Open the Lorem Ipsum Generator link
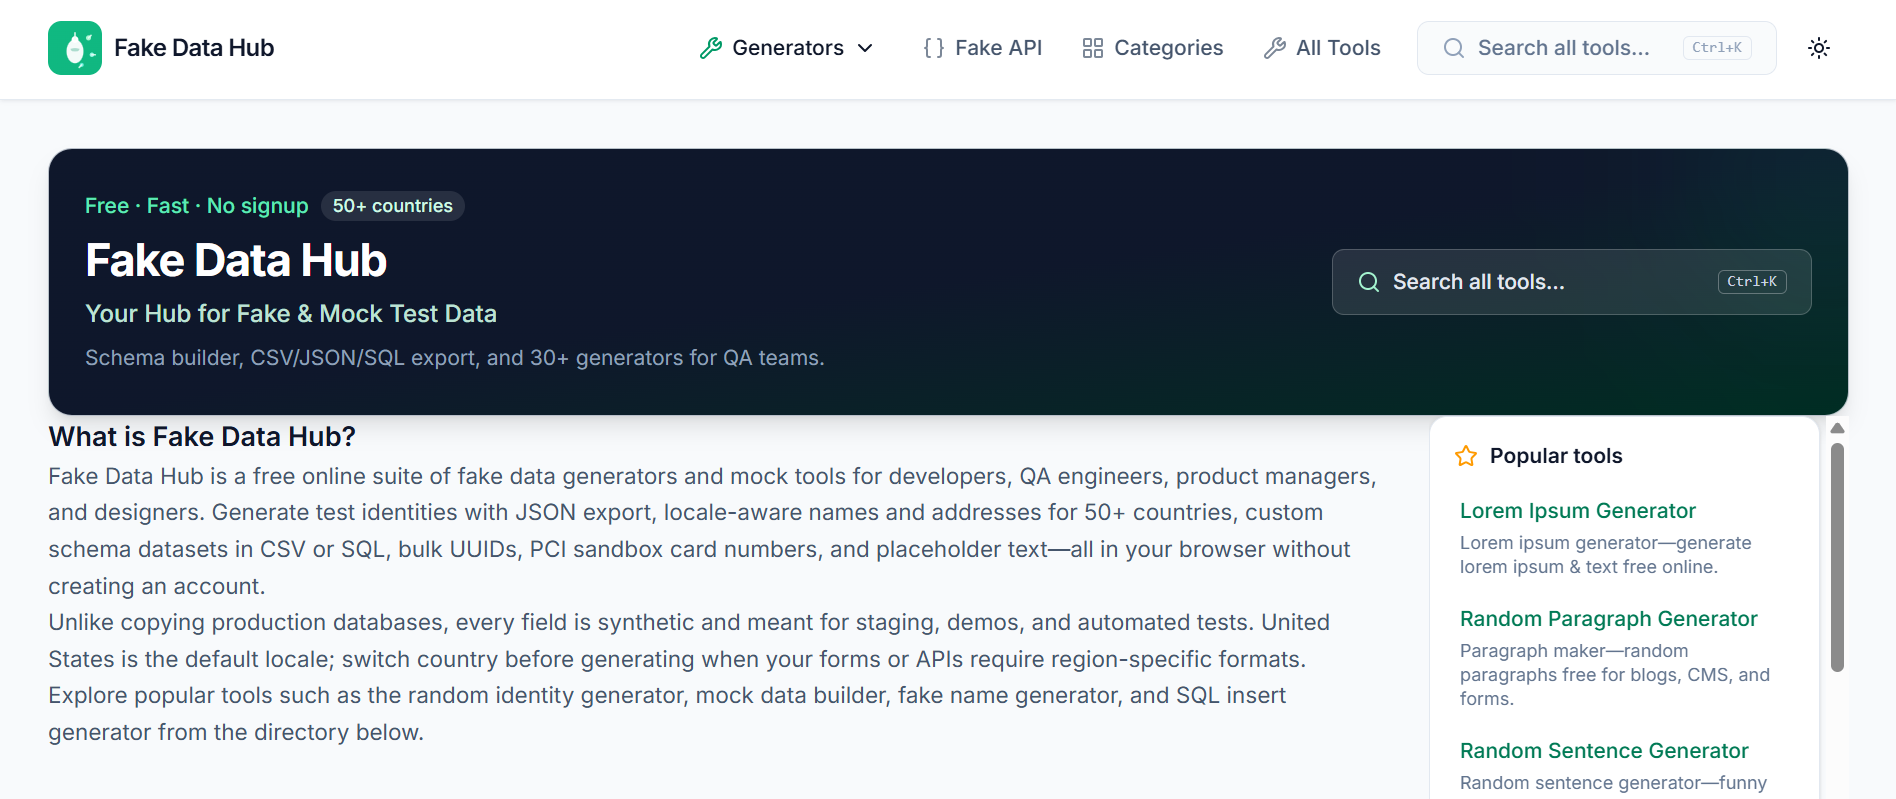 click(x=1578, y=511)
